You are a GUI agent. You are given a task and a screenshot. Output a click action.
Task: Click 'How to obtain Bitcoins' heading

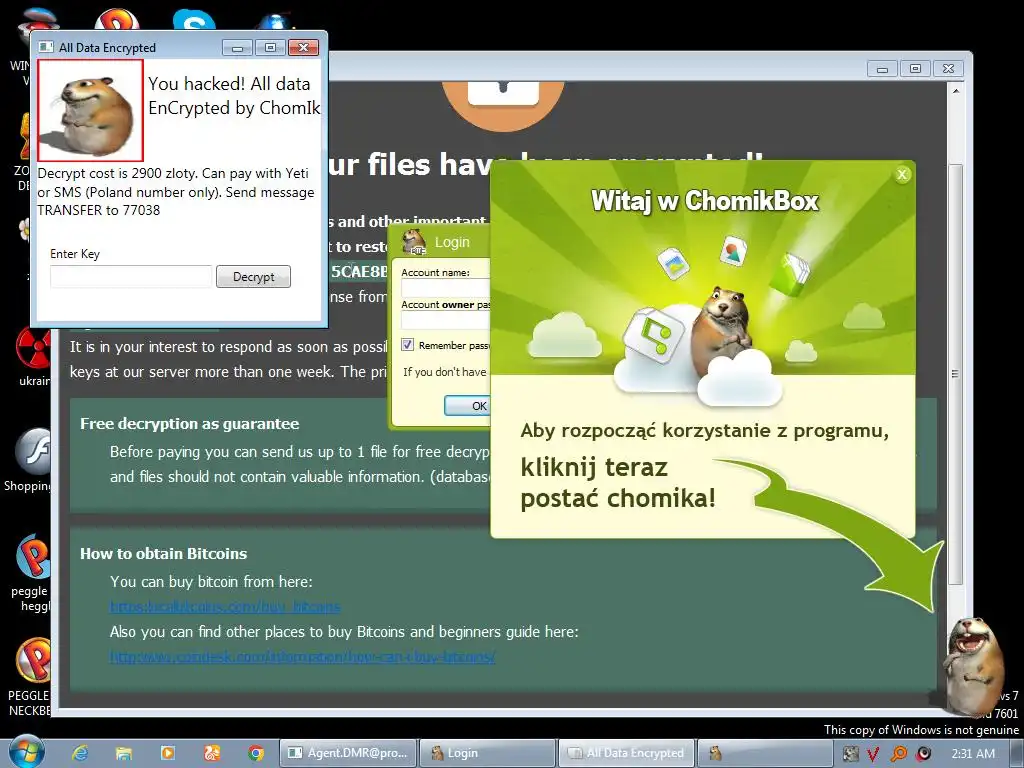point(163,554)
